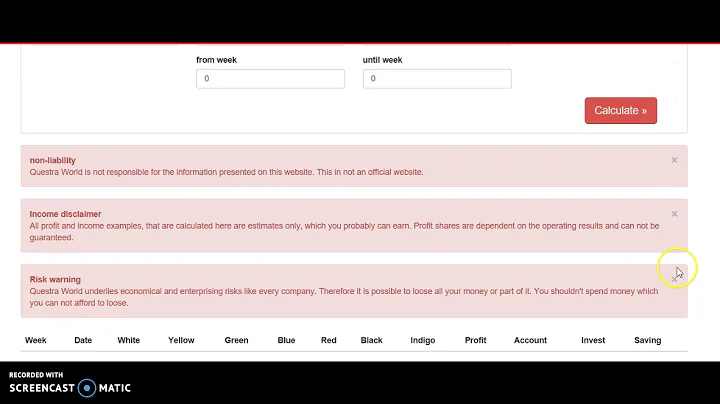Dismiss the non-liability alert
This screenshot has width=720, height=404.
(674, 160)
